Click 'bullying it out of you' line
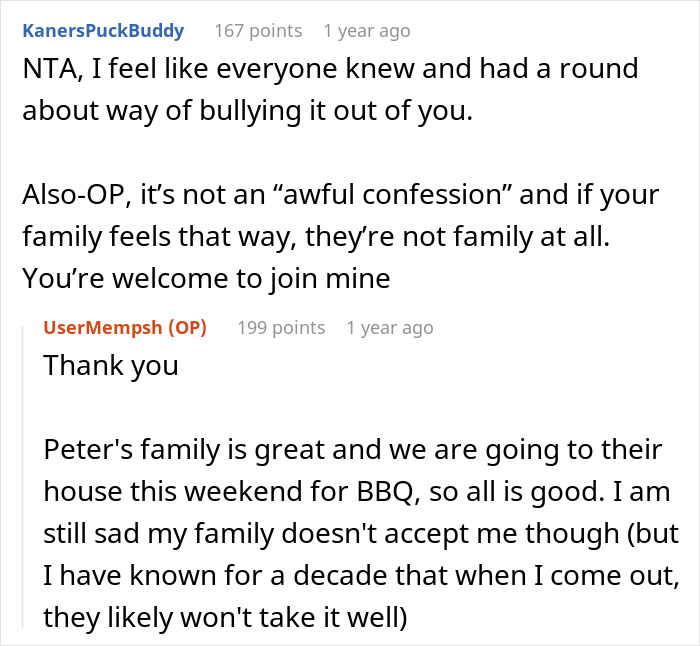The image size is (700, 646). pyautogui.click(x=246, y=109)
